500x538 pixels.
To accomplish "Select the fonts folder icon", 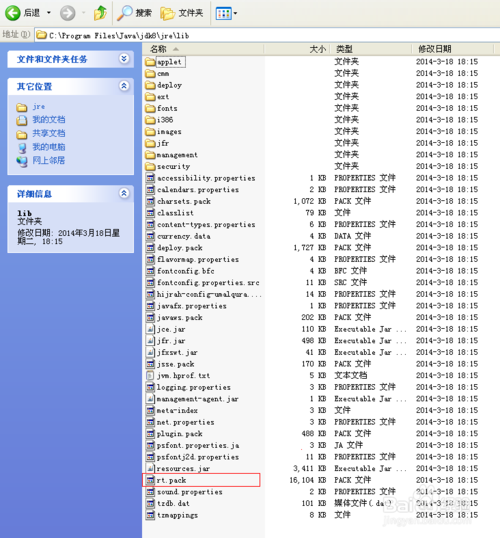I will click(150, 108).
